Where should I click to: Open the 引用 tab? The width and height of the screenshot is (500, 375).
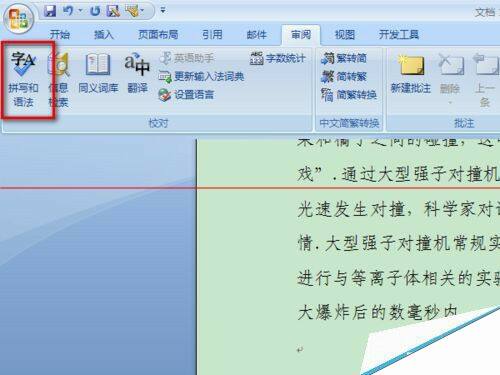(x=212, y=34)
